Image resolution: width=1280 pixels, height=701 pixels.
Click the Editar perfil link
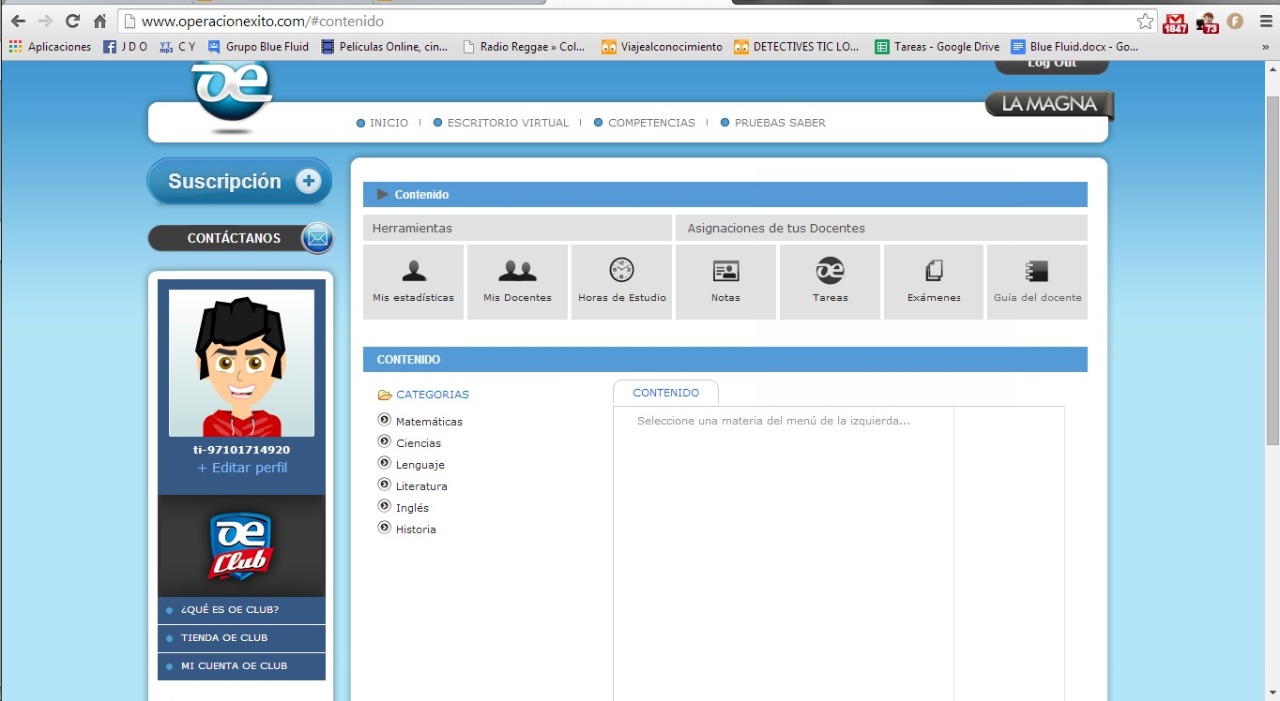[242, 468]
